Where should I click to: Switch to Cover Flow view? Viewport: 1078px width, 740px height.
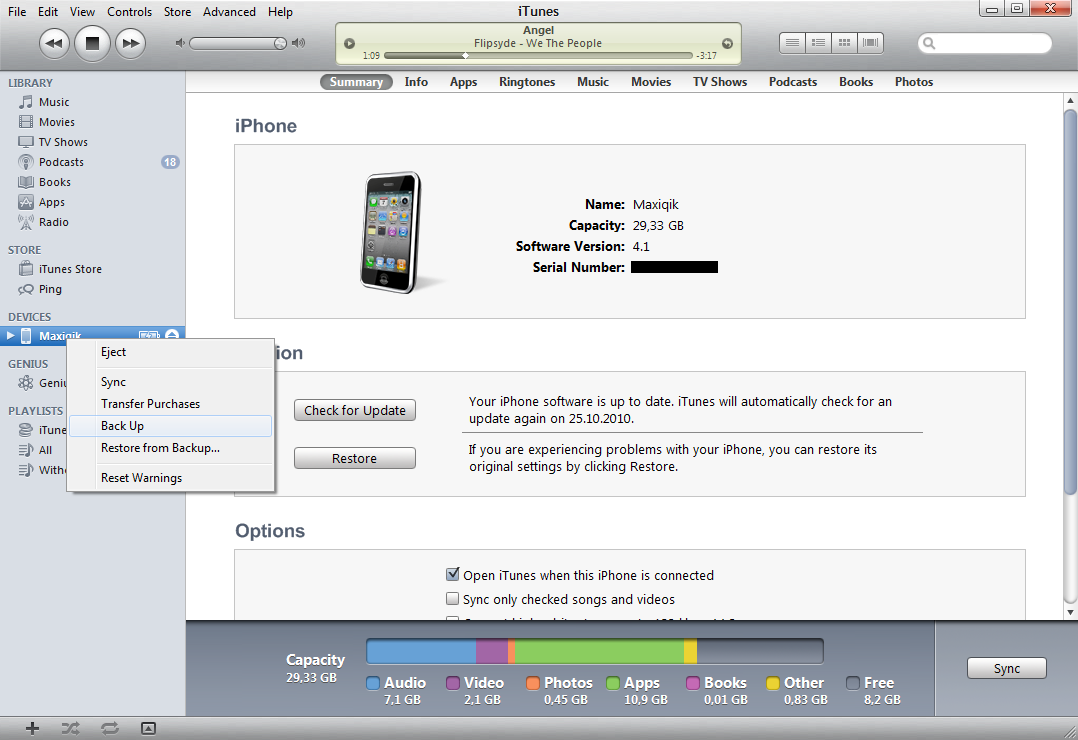(870, 43)
